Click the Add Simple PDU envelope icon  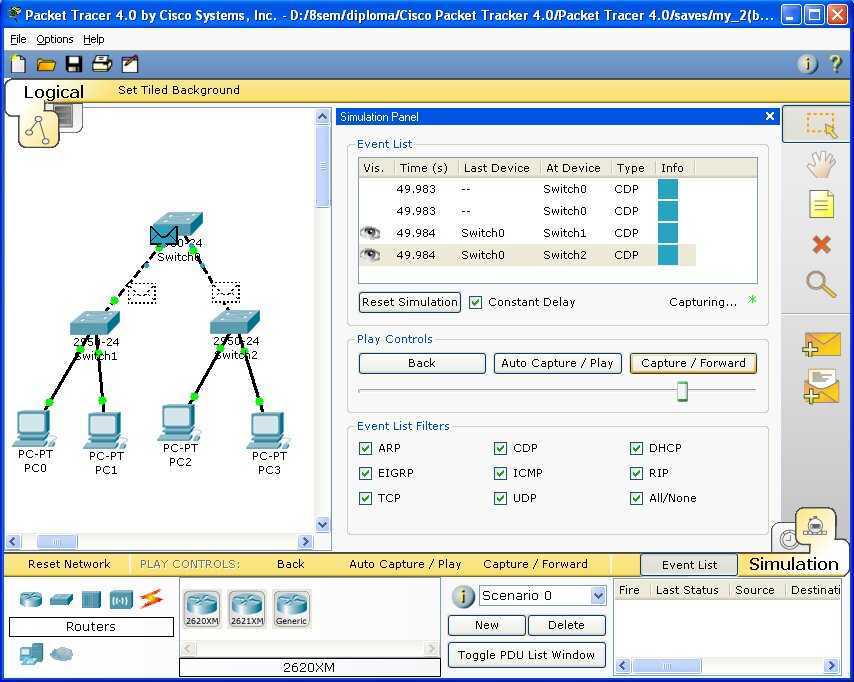(x=821, y=345)
